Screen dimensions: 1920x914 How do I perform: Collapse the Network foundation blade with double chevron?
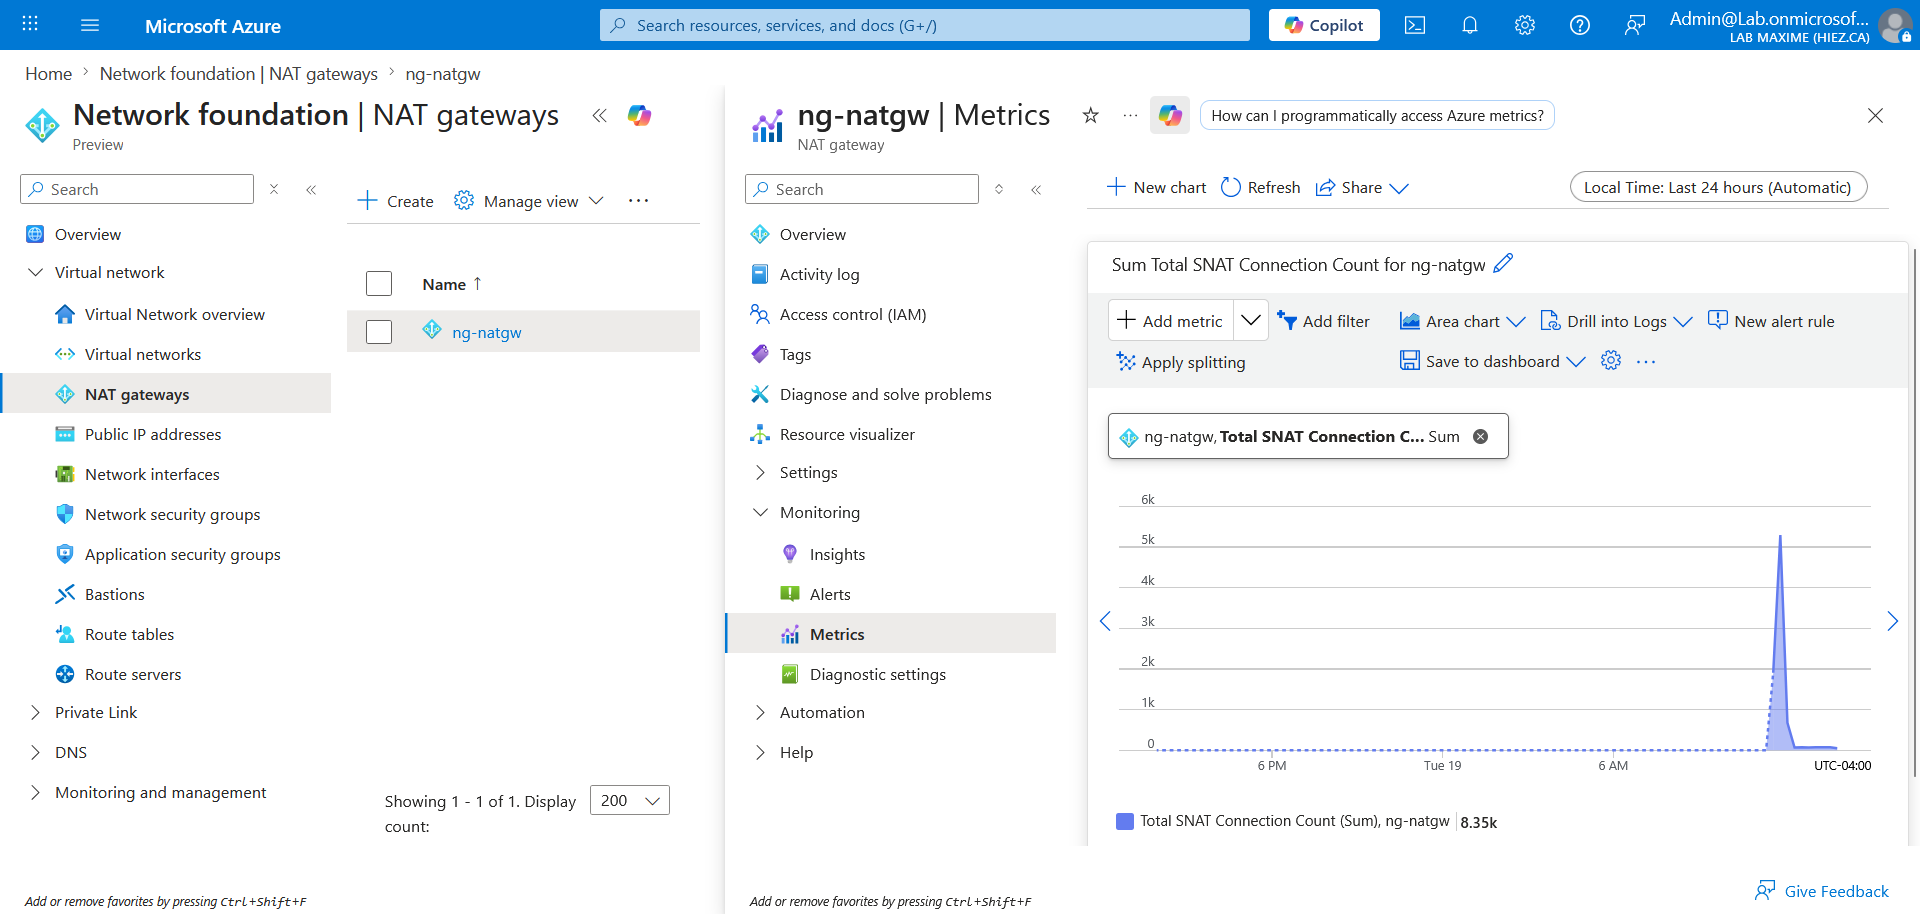600,116
